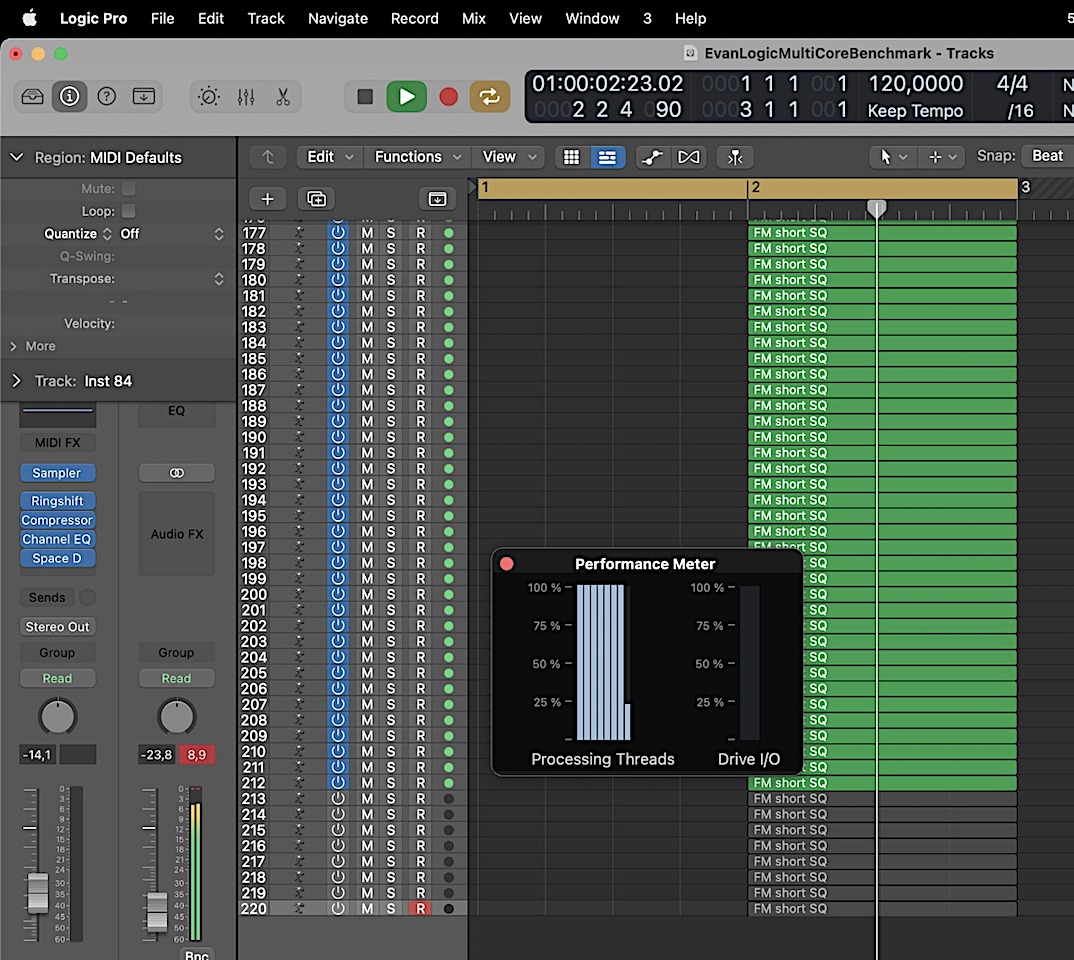
Task: Toggle power button on track 215
Action: [x=338, y=830]
